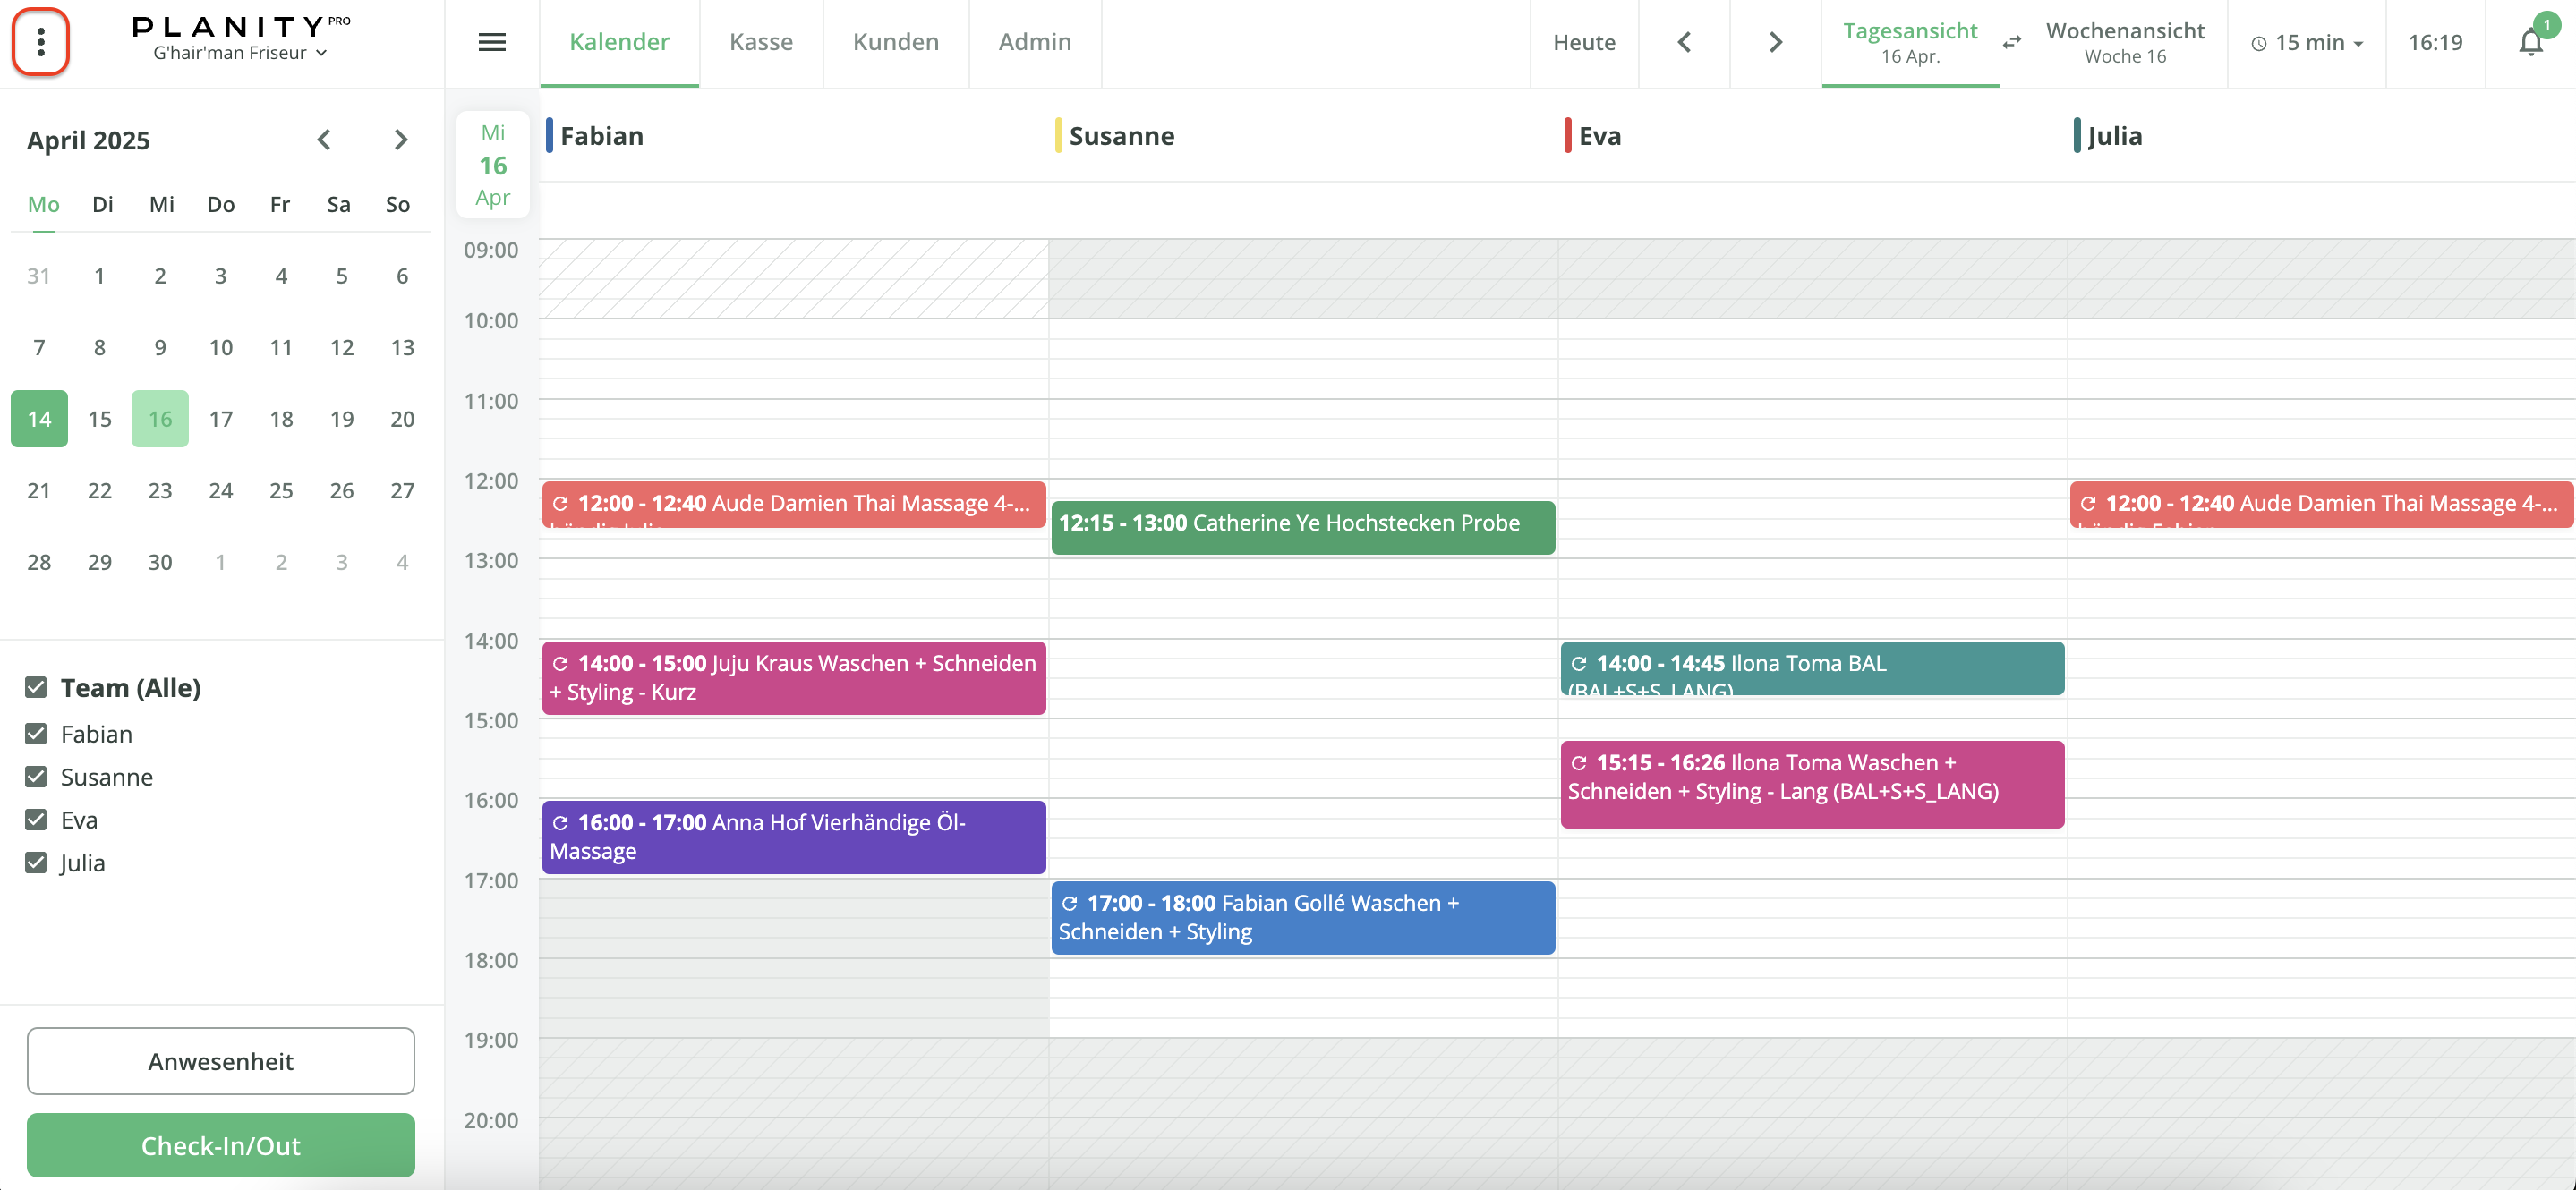
Task: Open Anna Hof Vierhändige Öl-Massage appointment
Action: (x=793, y=836)
